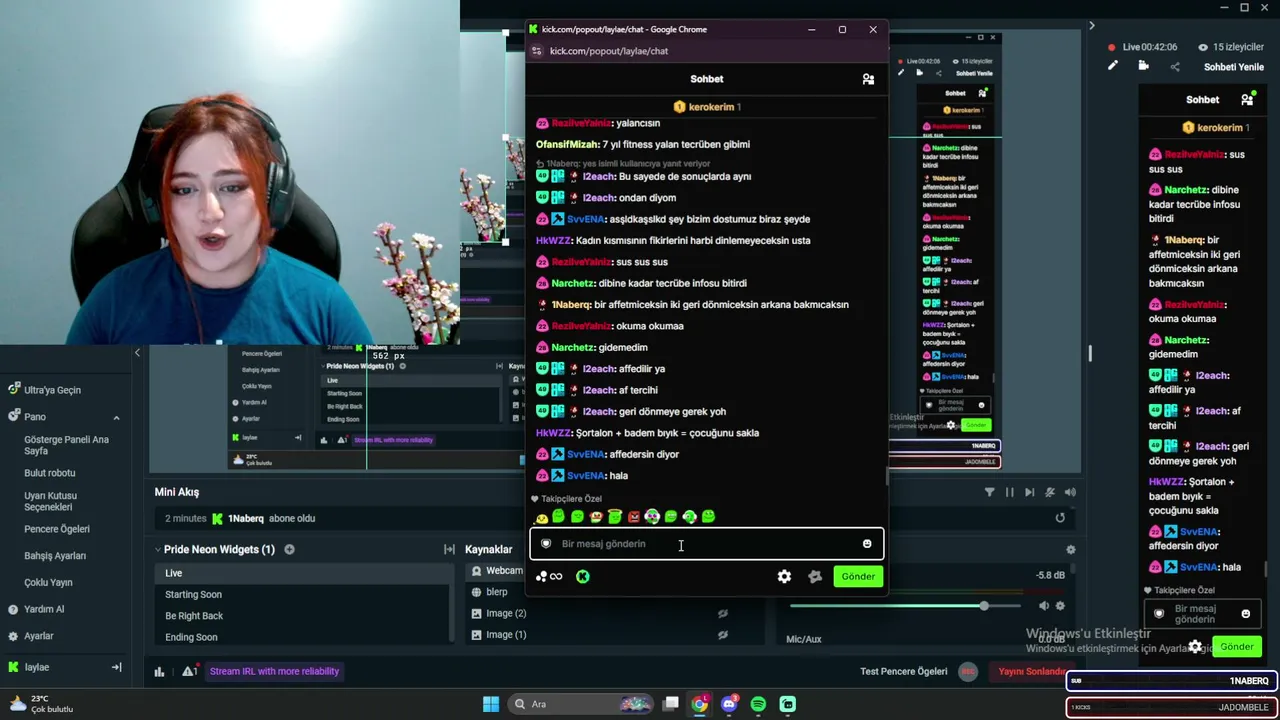Open Gösterge Paneli Ana Sayfa
The height and width of the screenshot is (720, 1280).
tap(67, 445)
